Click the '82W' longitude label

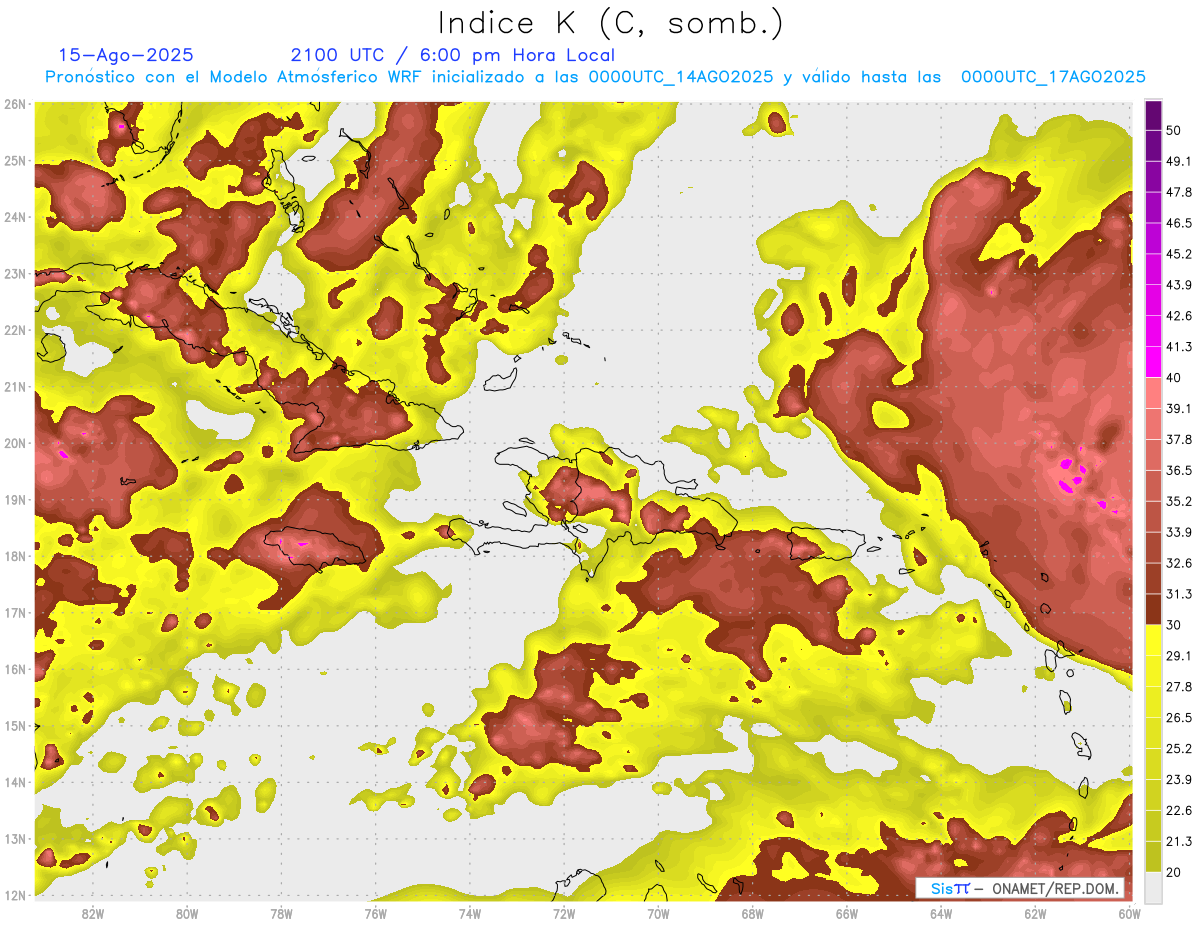[92, 914]
